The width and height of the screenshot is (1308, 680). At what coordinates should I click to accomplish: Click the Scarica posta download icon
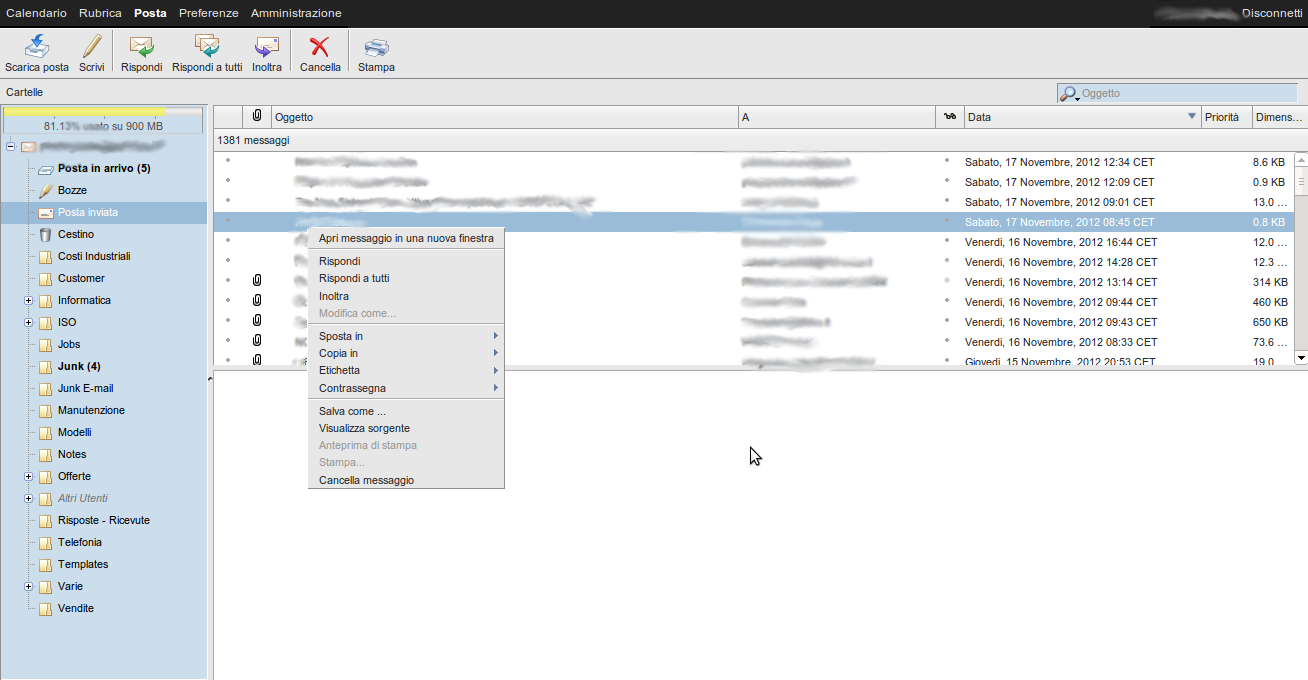point(37,46)
